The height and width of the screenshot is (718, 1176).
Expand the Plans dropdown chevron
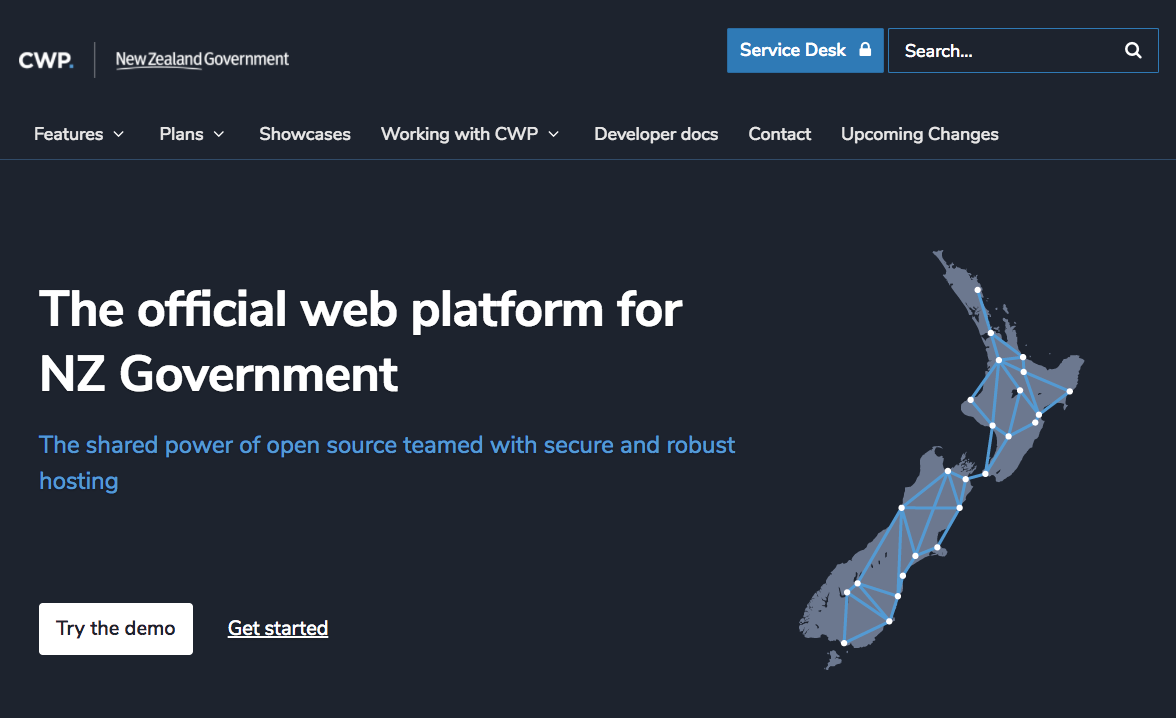coord(220,133)
